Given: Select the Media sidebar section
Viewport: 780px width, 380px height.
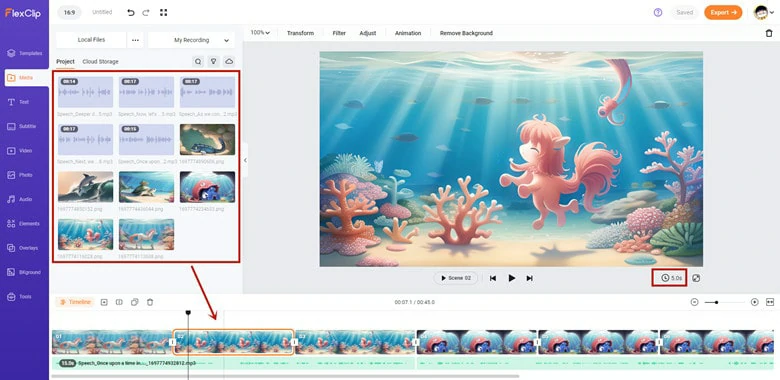Looking at the screenshot, I should point(26,78).
